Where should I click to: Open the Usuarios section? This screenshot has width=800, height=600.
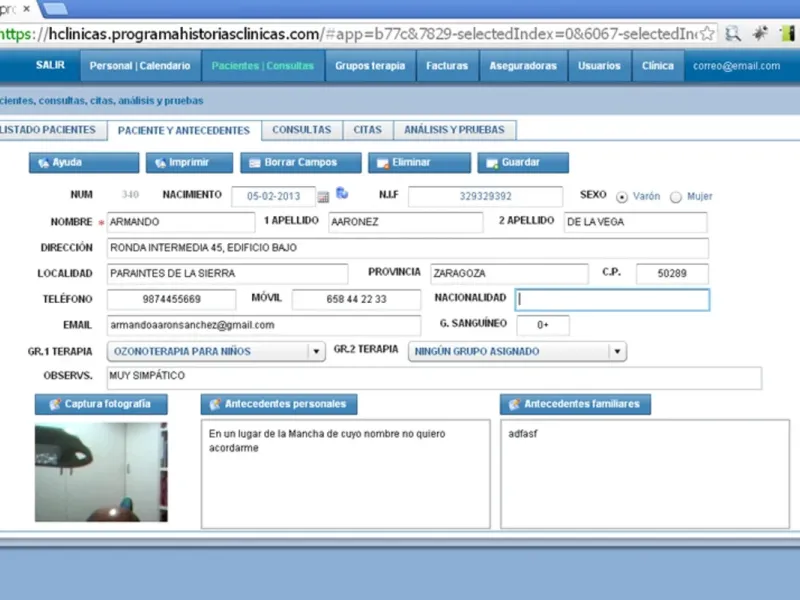coord(599,66)
